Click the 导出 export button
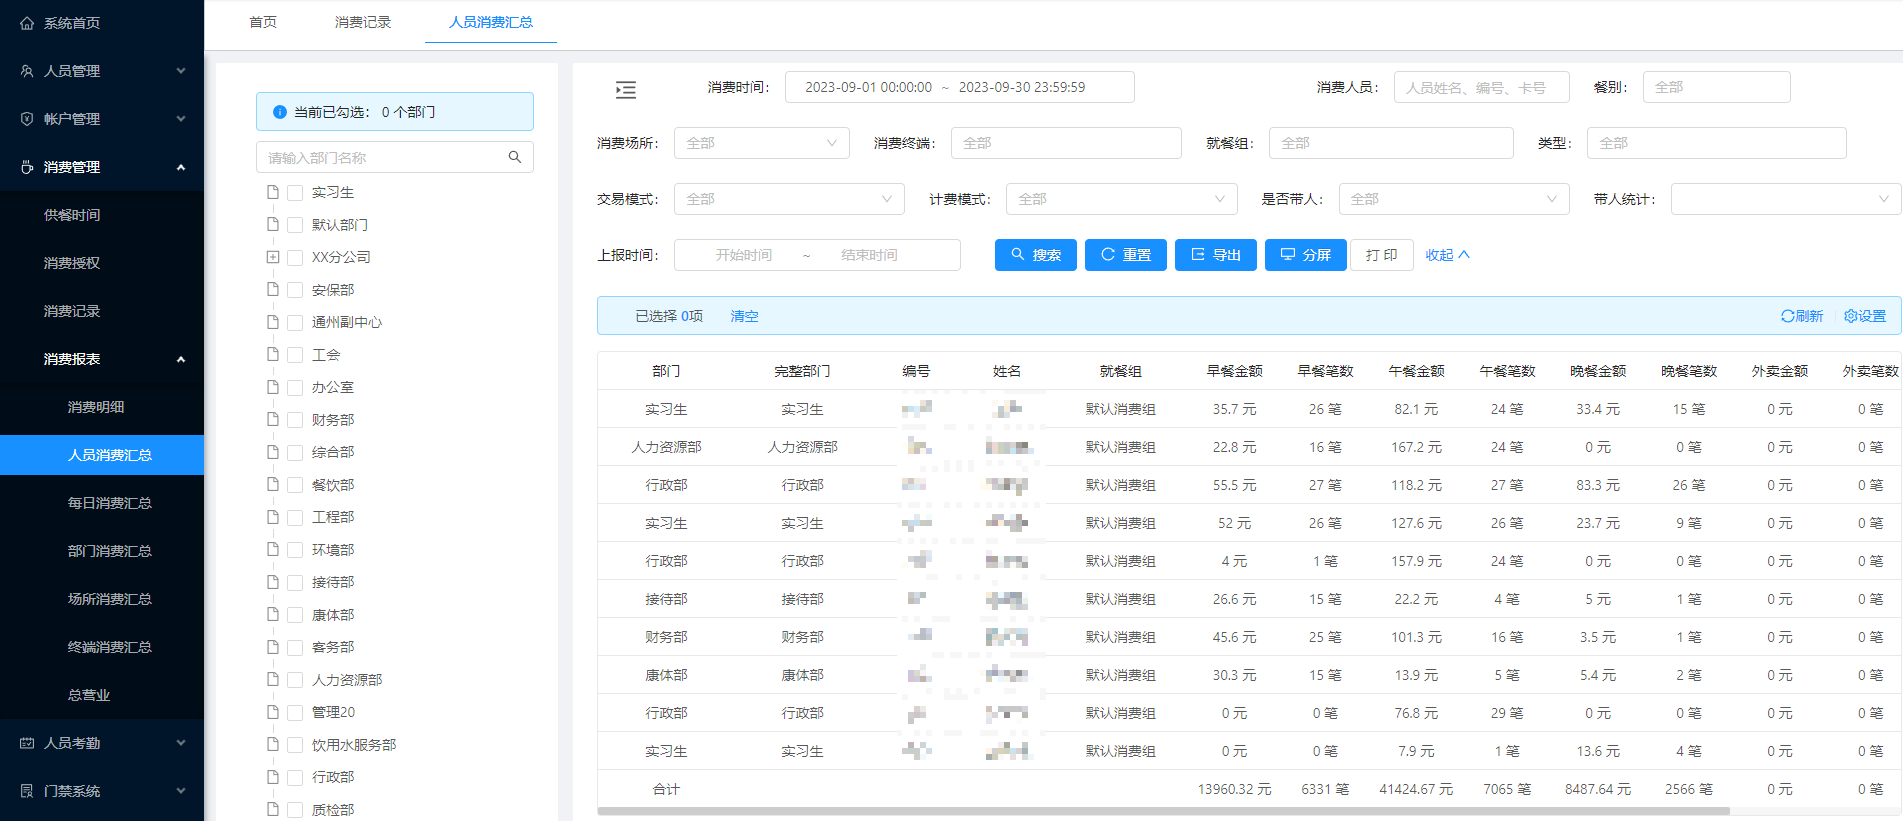The image size is (1903, 821). pyautogui.click(x=1216, y=255)
